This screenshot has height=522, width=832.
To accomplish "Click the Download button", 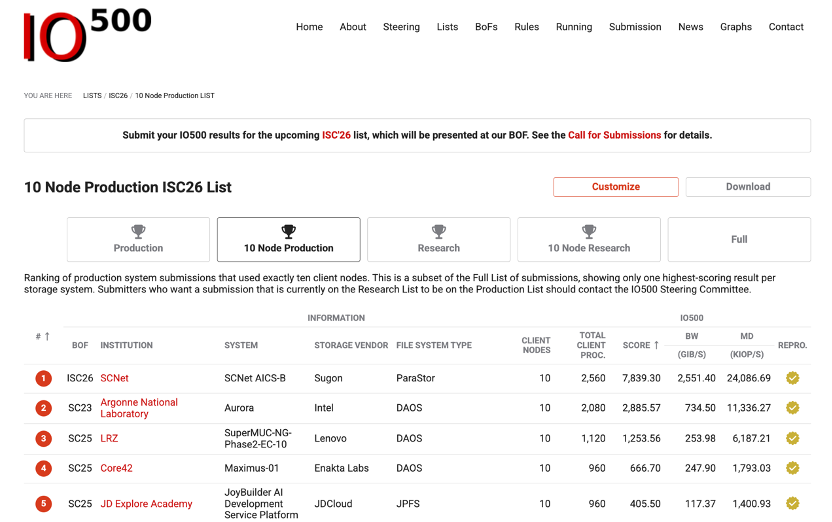I will click(x=748, y=187).
